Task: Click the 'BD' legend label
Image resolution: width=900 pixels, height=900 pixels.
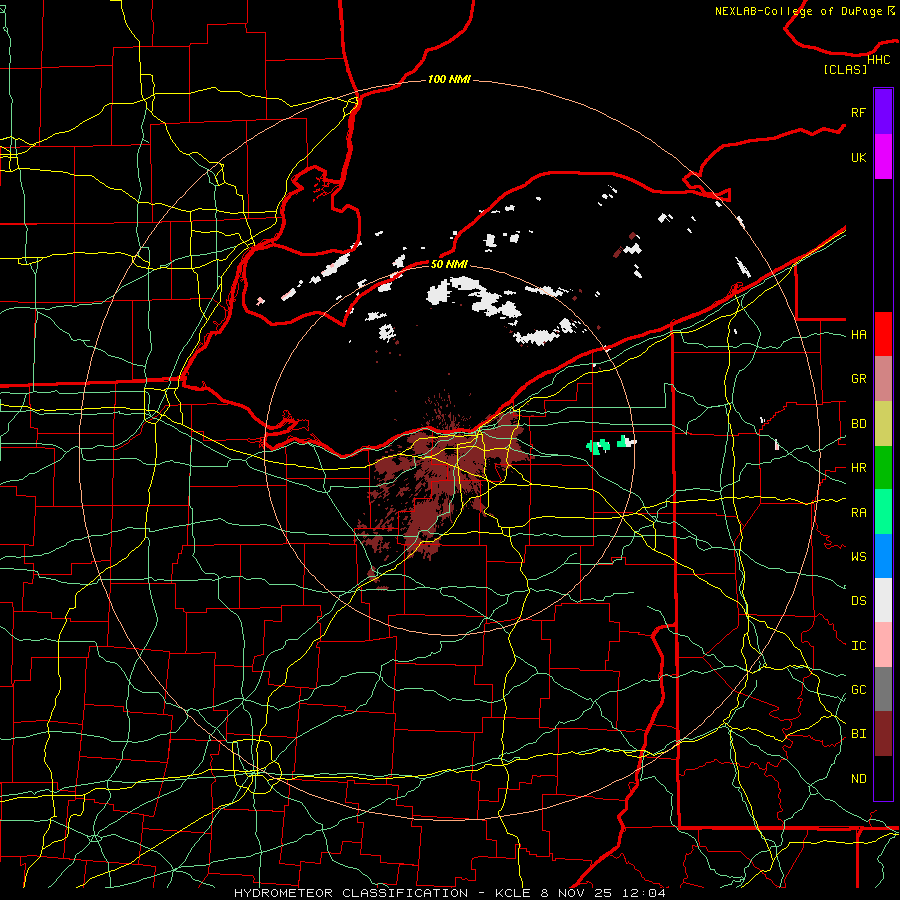Action: tap(858, 424)
